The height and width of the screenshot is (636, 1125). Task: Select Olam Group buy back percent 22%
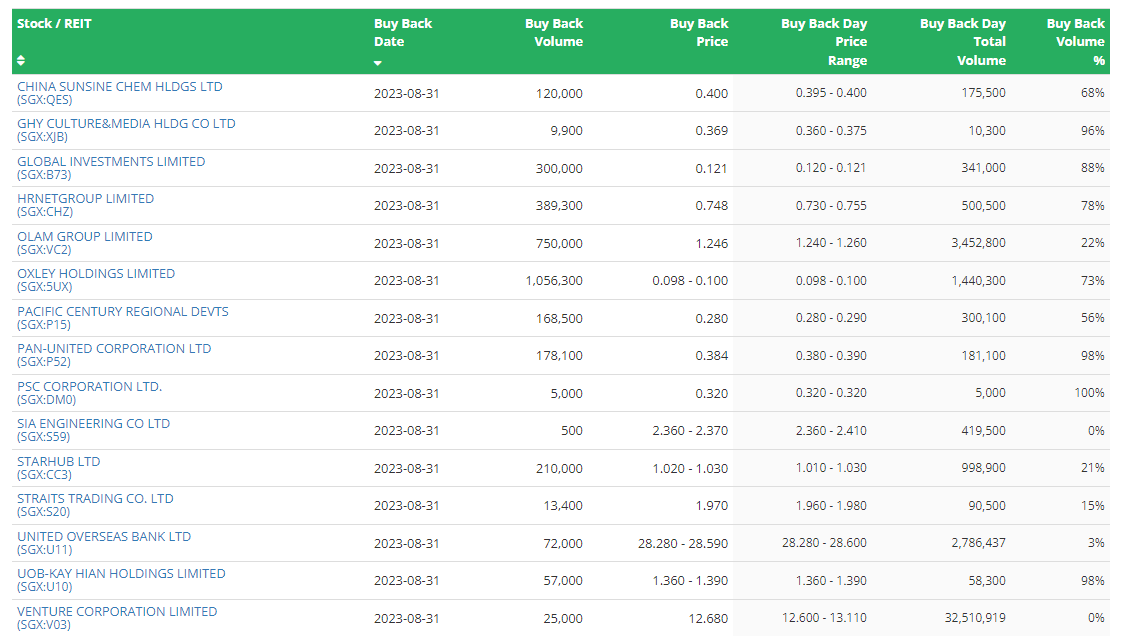(x=1092, y=243)
